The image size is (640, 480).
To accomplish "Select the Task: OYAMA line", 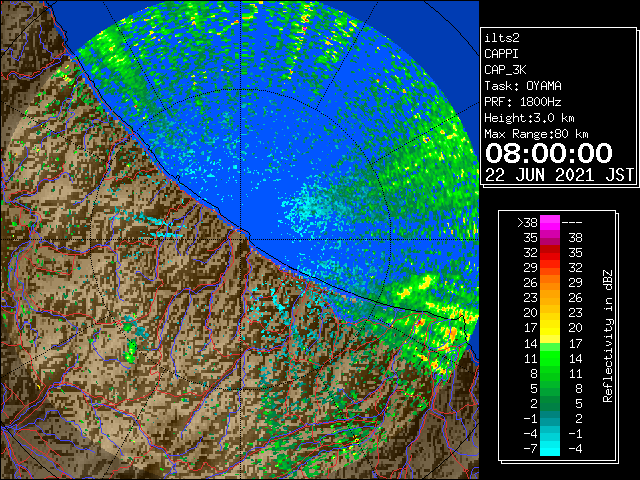I will [523, 86].
